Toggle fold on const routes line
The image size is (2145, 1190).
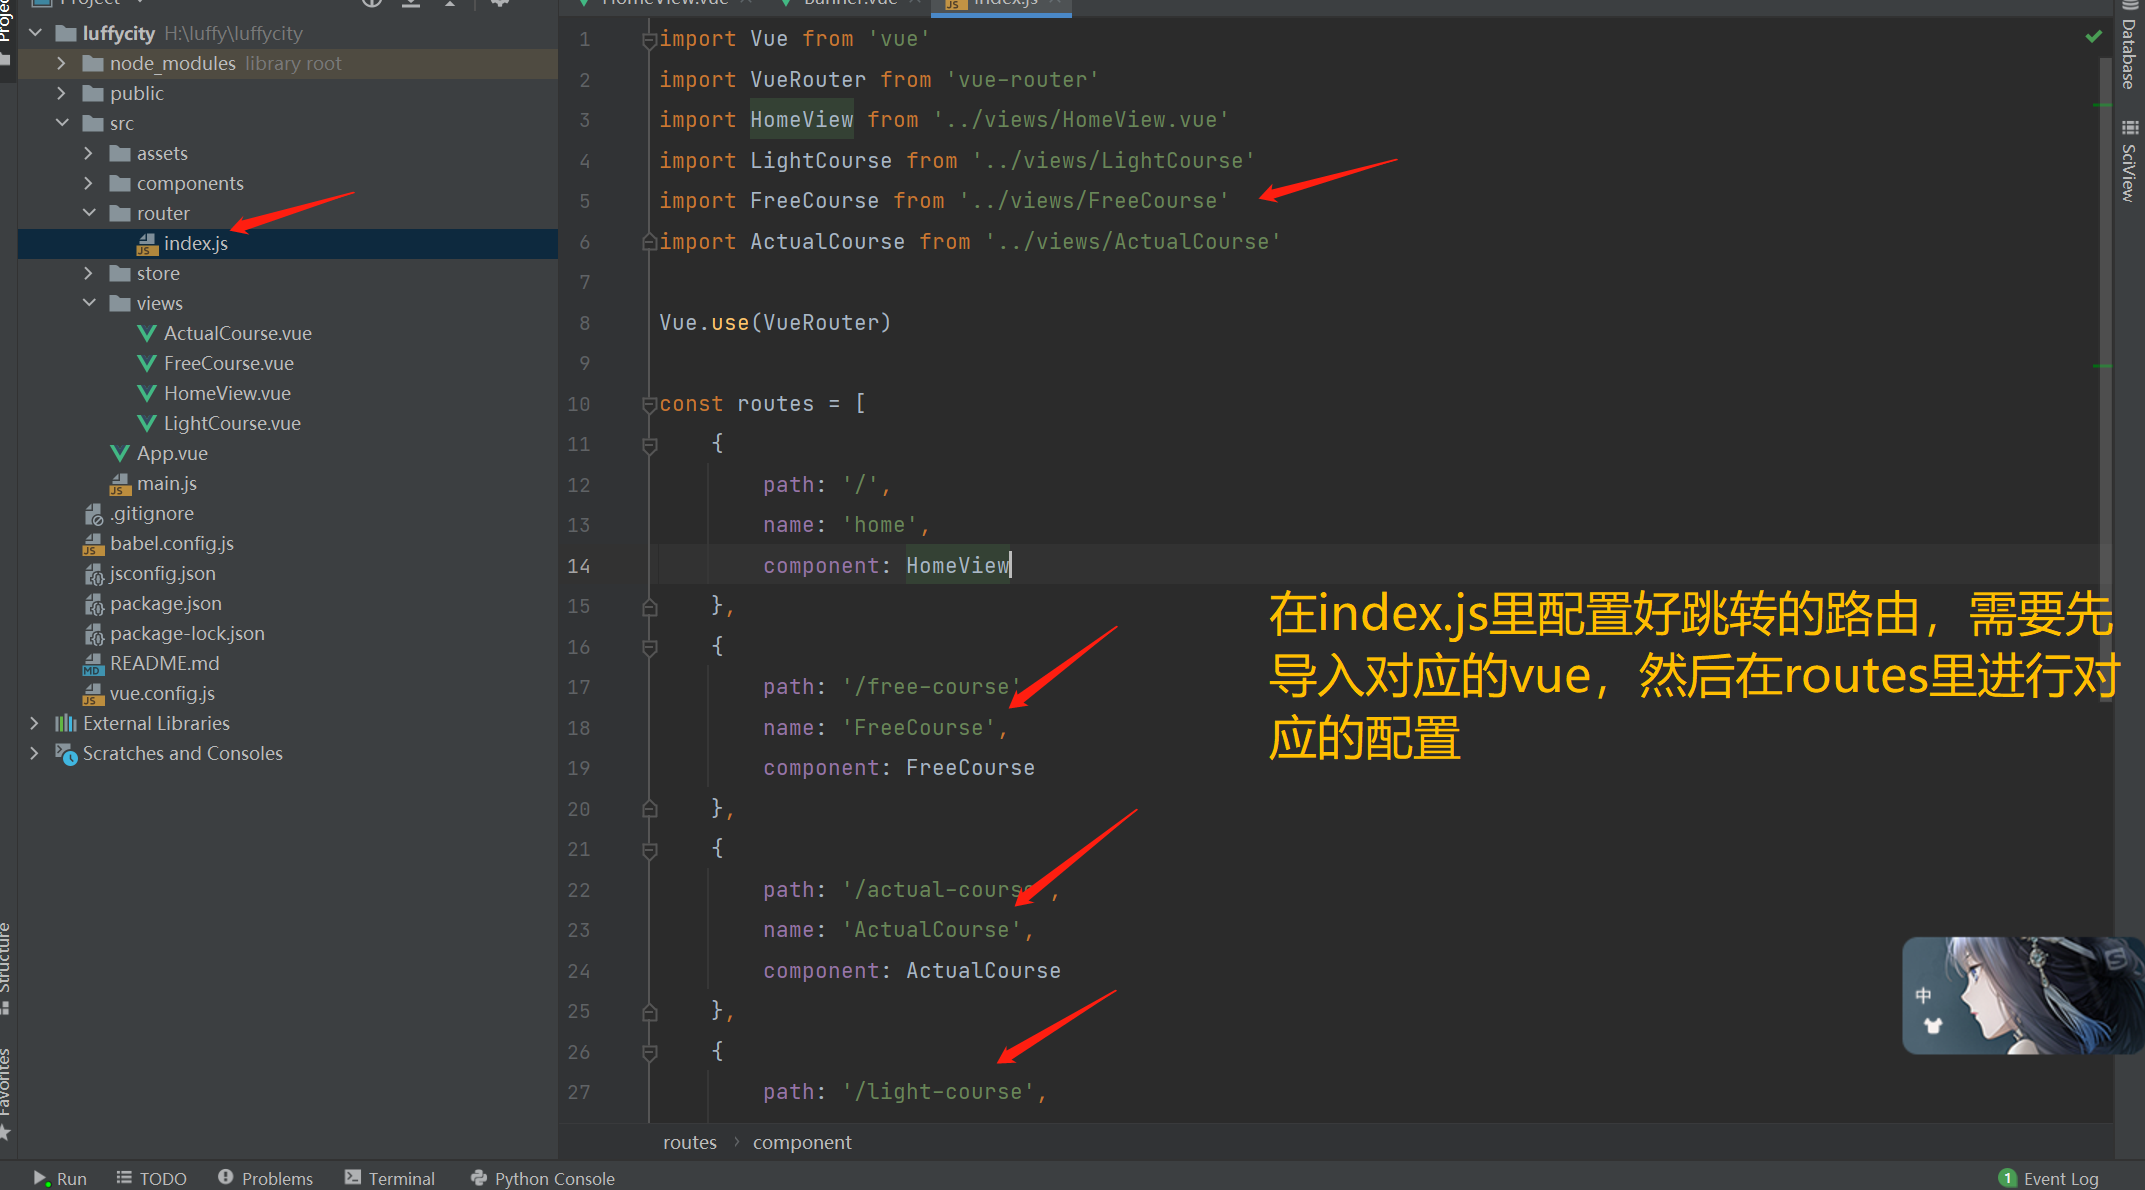point(649,404)
